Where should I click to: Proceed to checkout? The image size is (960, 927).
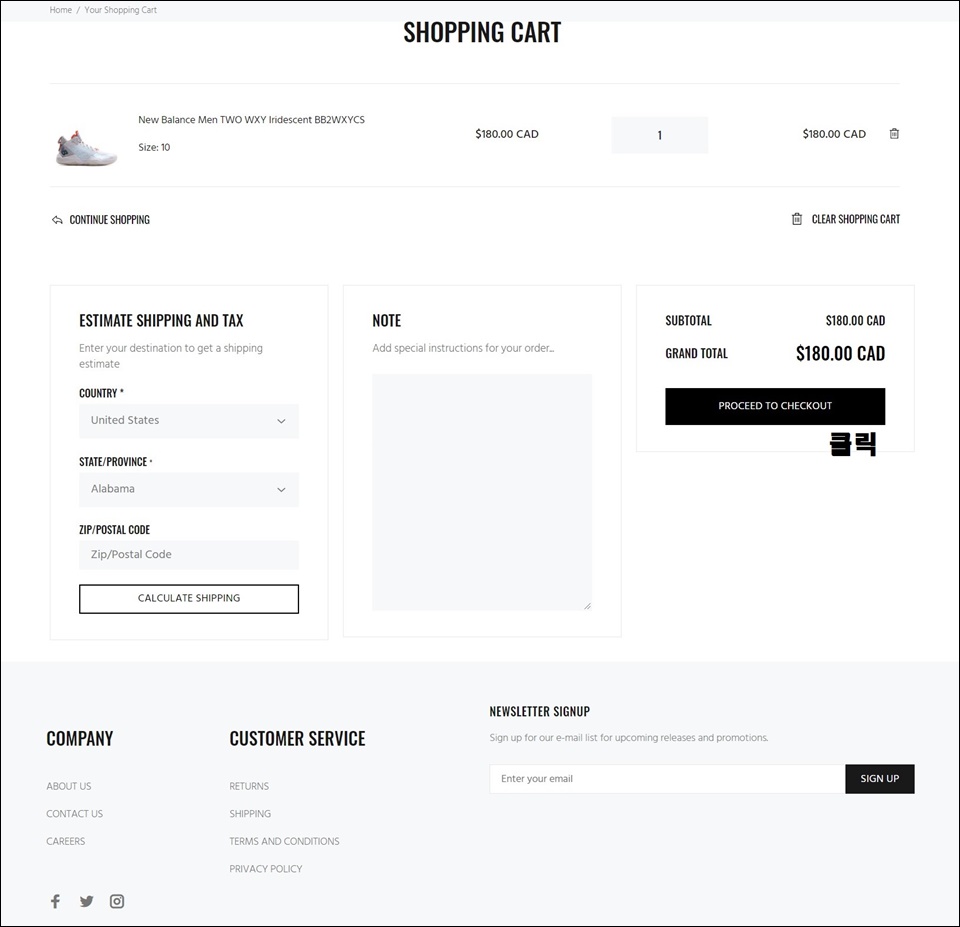pos(775,406)
